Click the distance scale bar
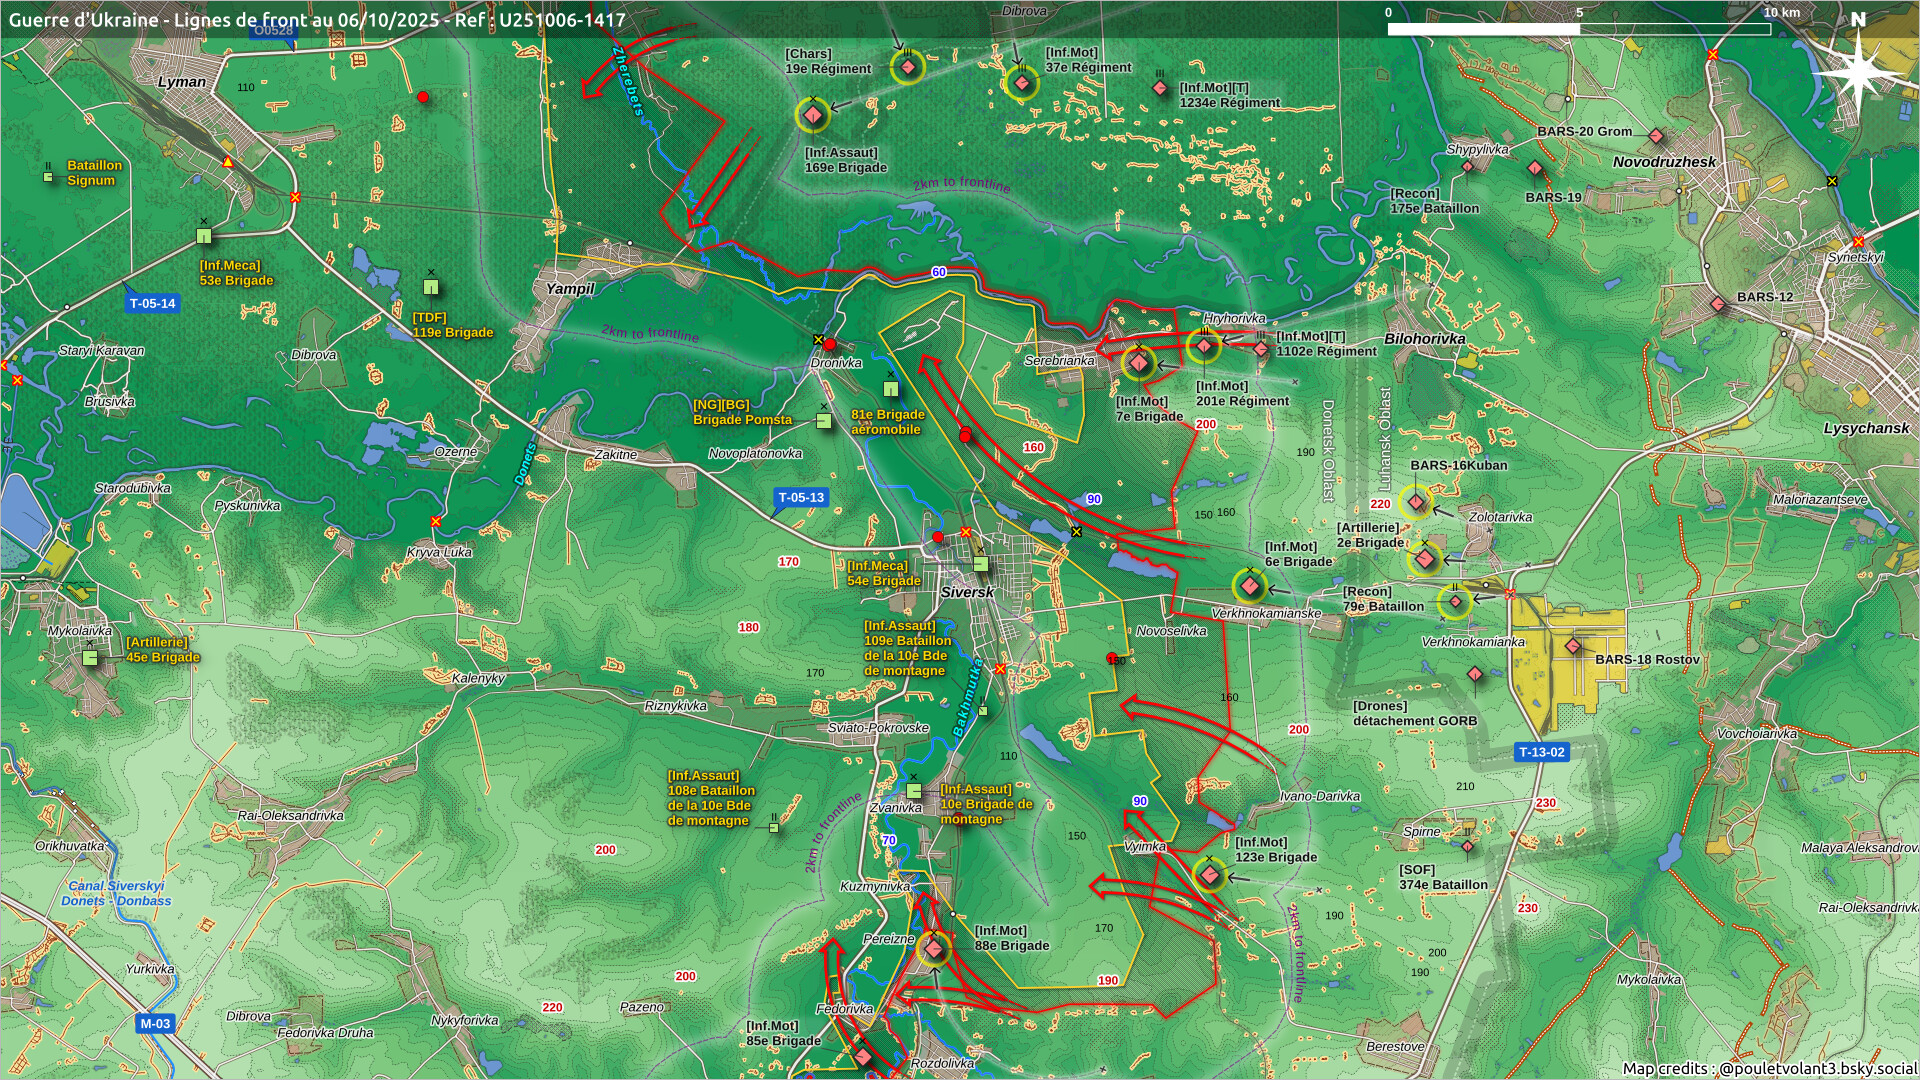The image size is (1920, 1080). (1578, 29)
